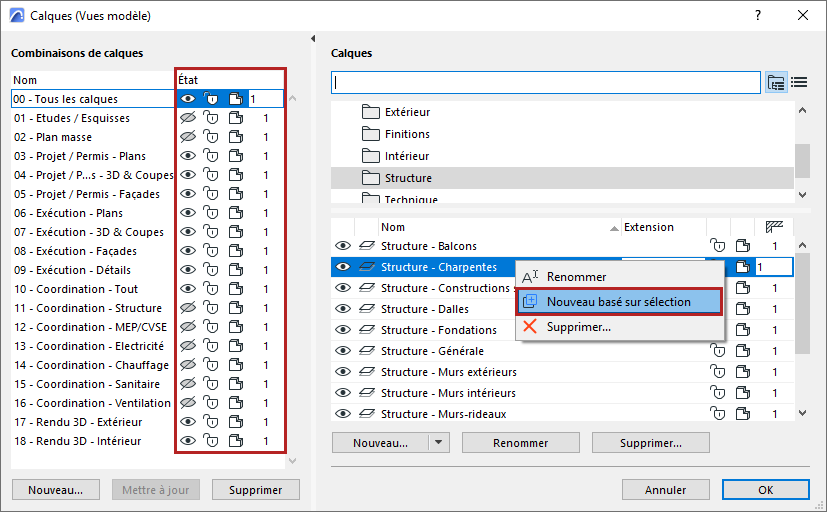The height and width of the screenshot is (512, 827).
Task: Choose Nouveau basé sur sélection
Action: 618,301
